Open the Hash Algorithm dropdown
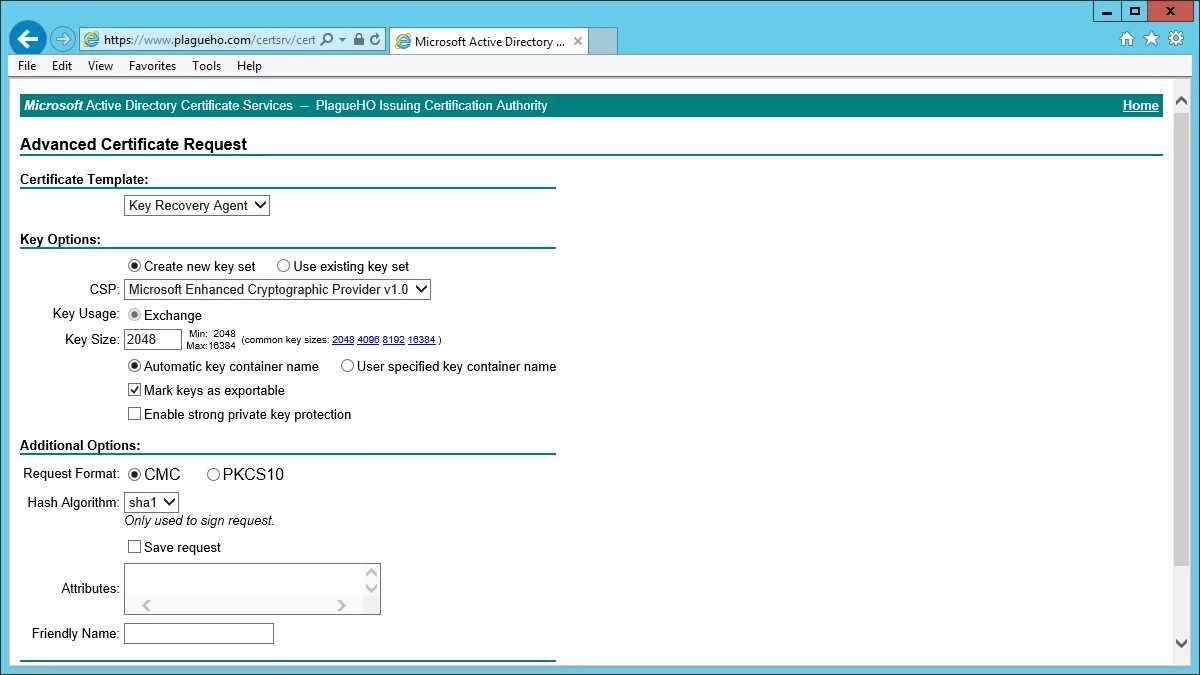This screenshot has height=675, width=1200. pyautogui.click(x=152, y=502)
